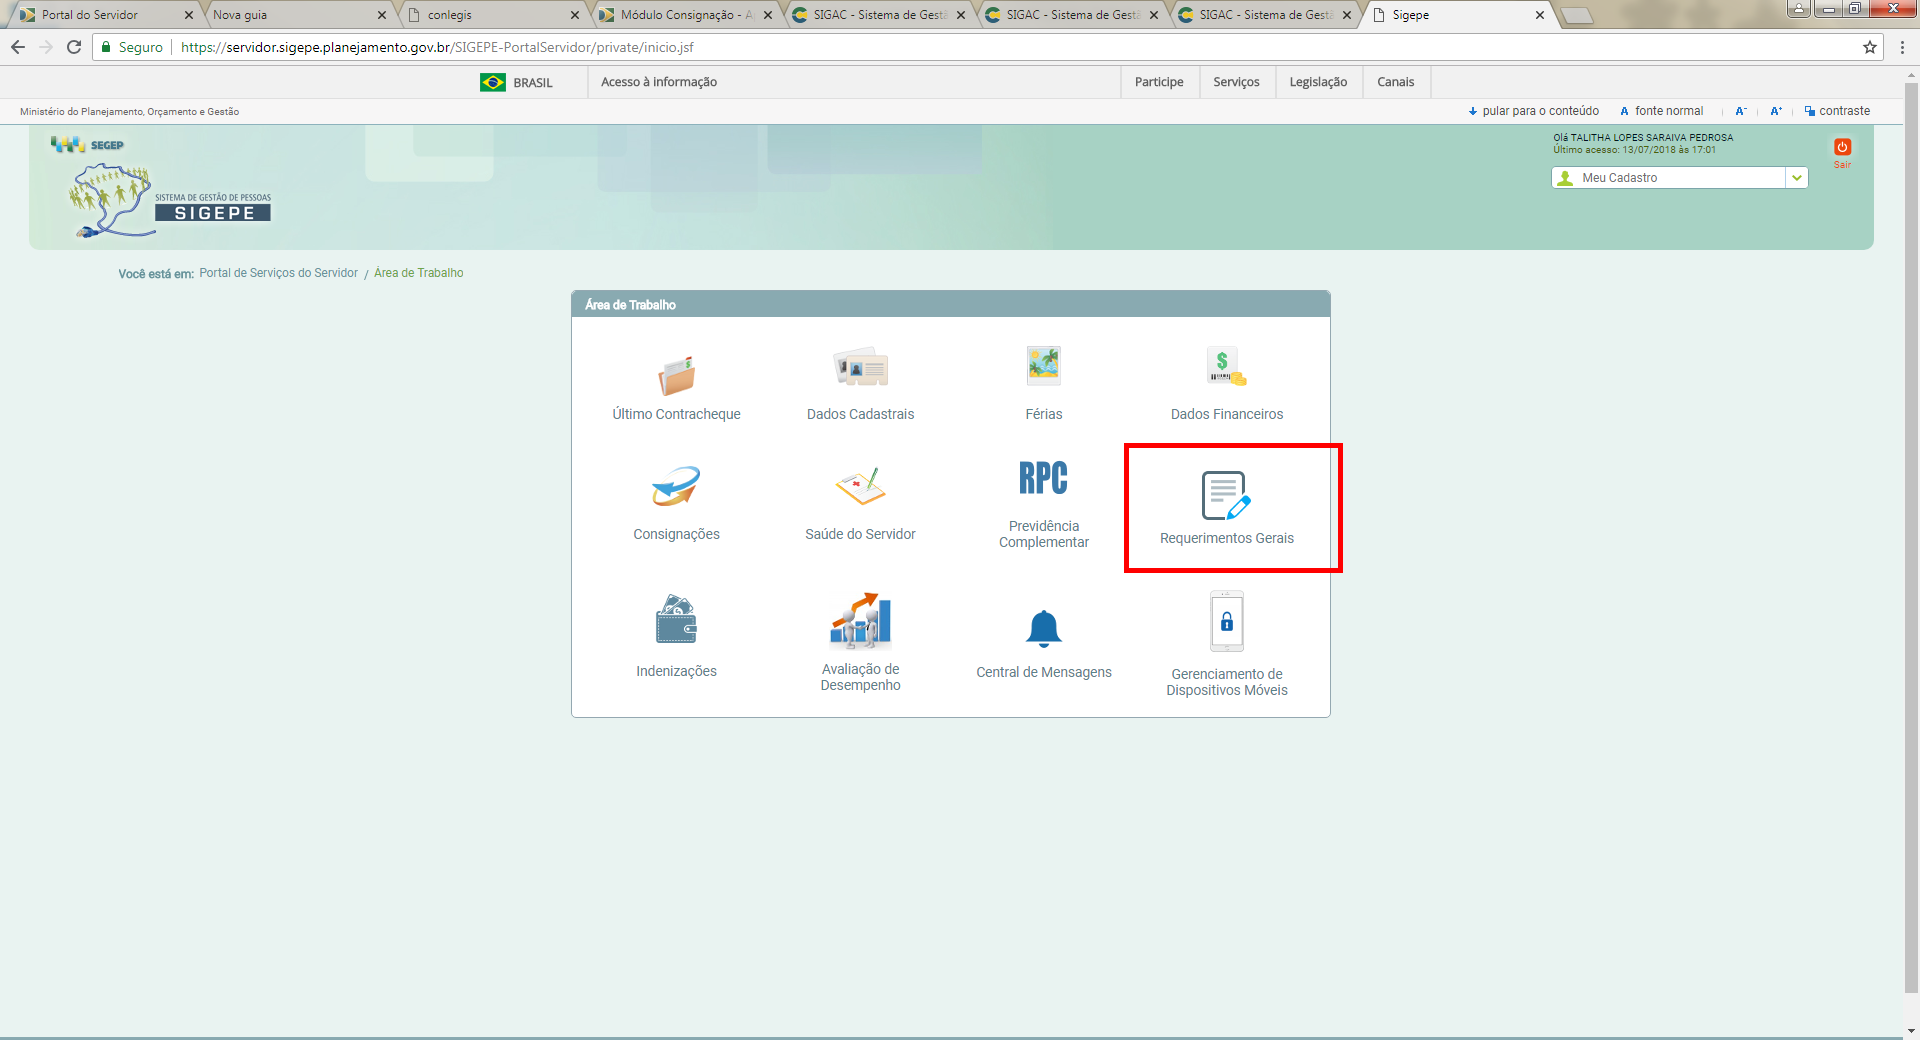
Task: Open the Serviços menu item
Action: pos(1236,82)
